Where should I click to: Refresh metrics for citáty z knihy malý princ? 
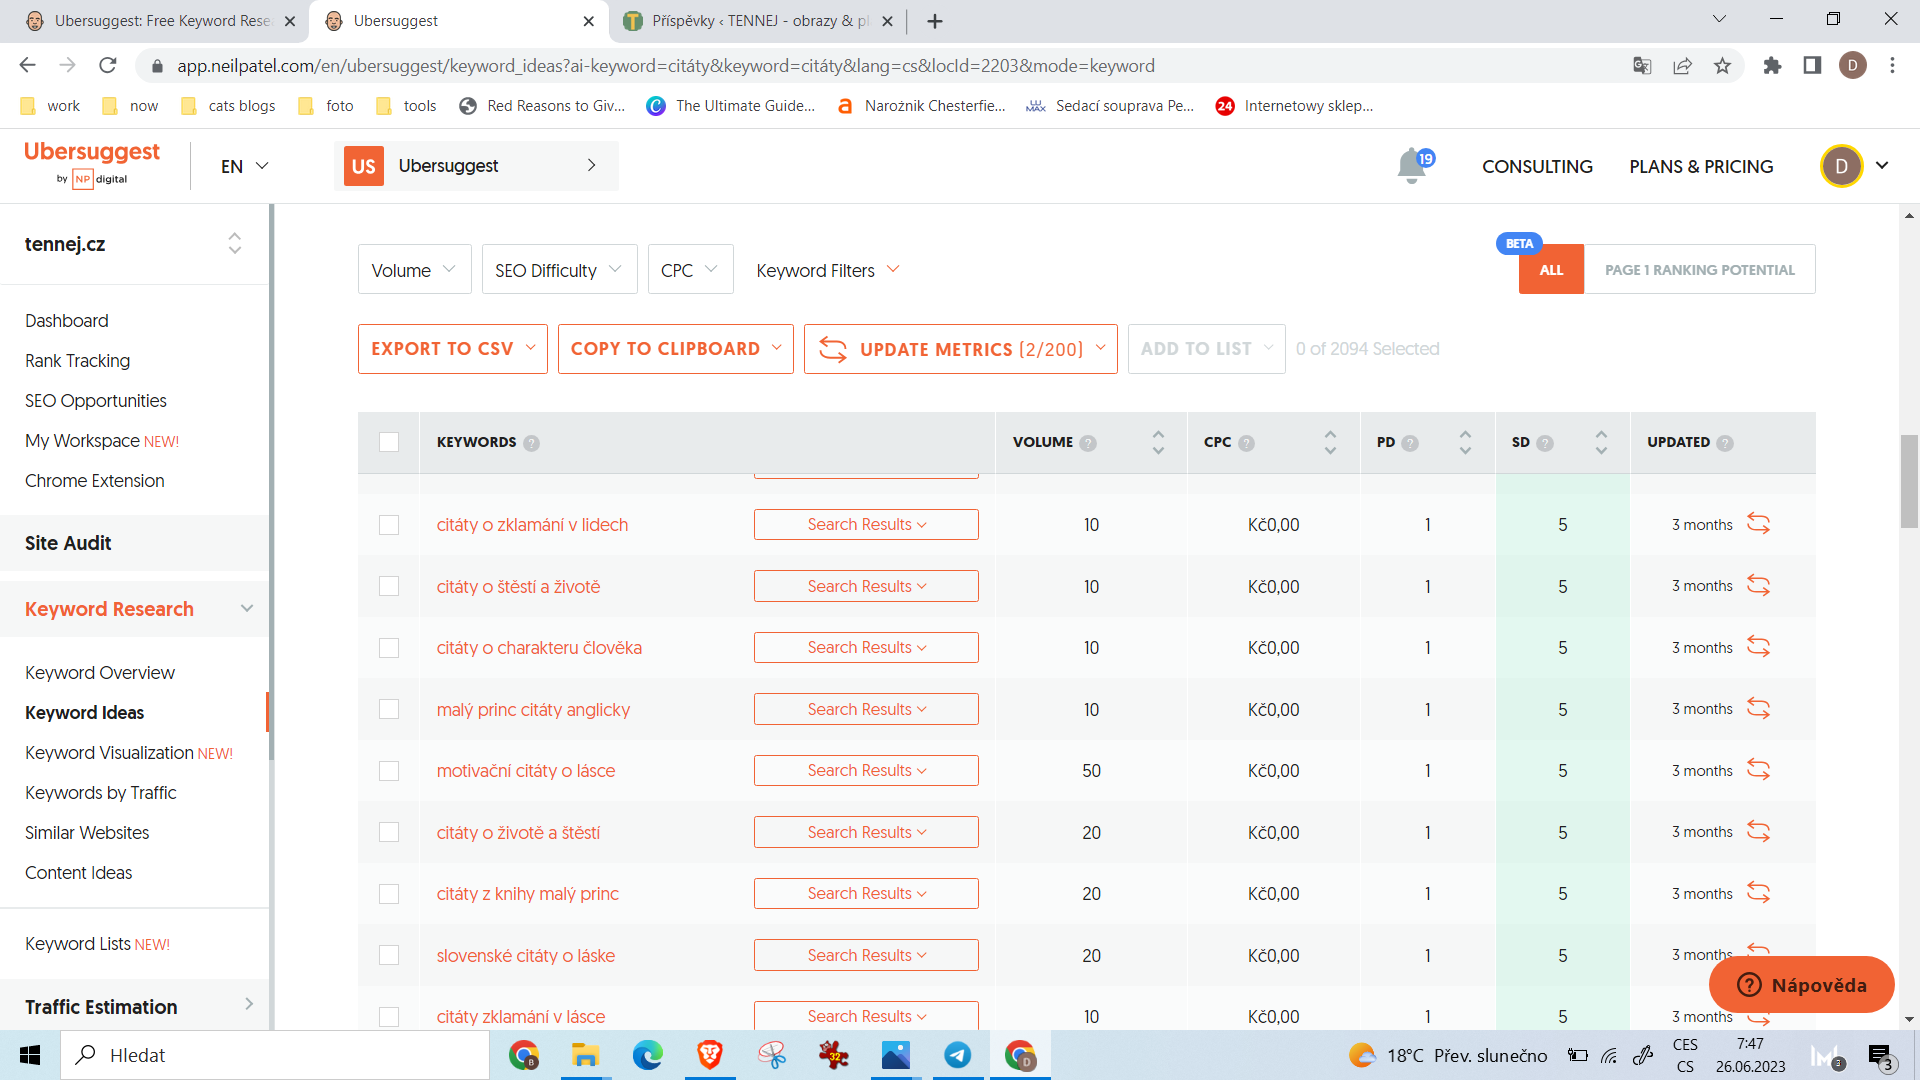pos(1758,892)
